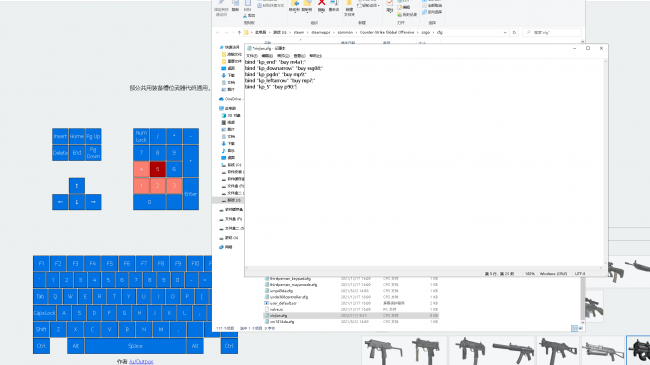Click the 'csgo' breadcrumb segment
Screen dimensions: 650x365
[425, 32]
